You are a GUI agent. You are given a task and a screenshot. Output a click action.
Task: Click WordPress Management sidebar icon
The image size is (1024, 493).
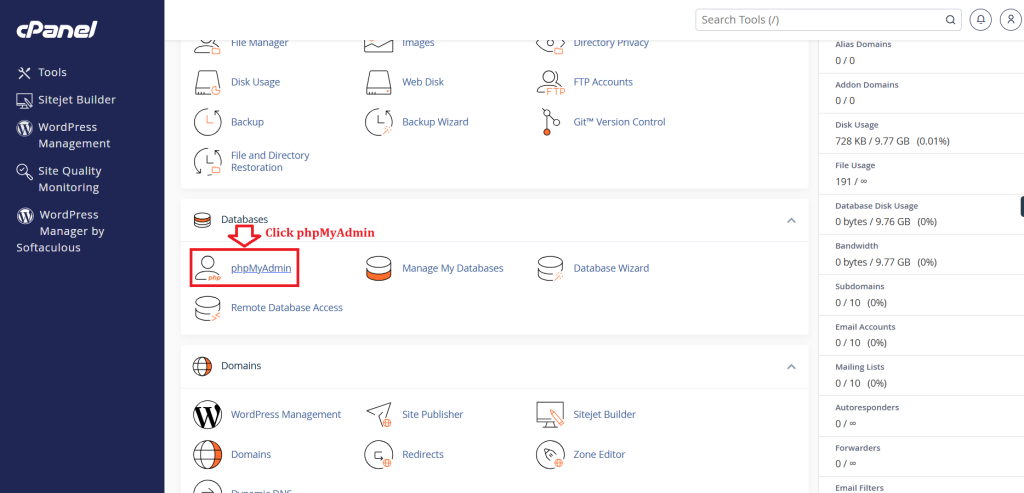24,127
